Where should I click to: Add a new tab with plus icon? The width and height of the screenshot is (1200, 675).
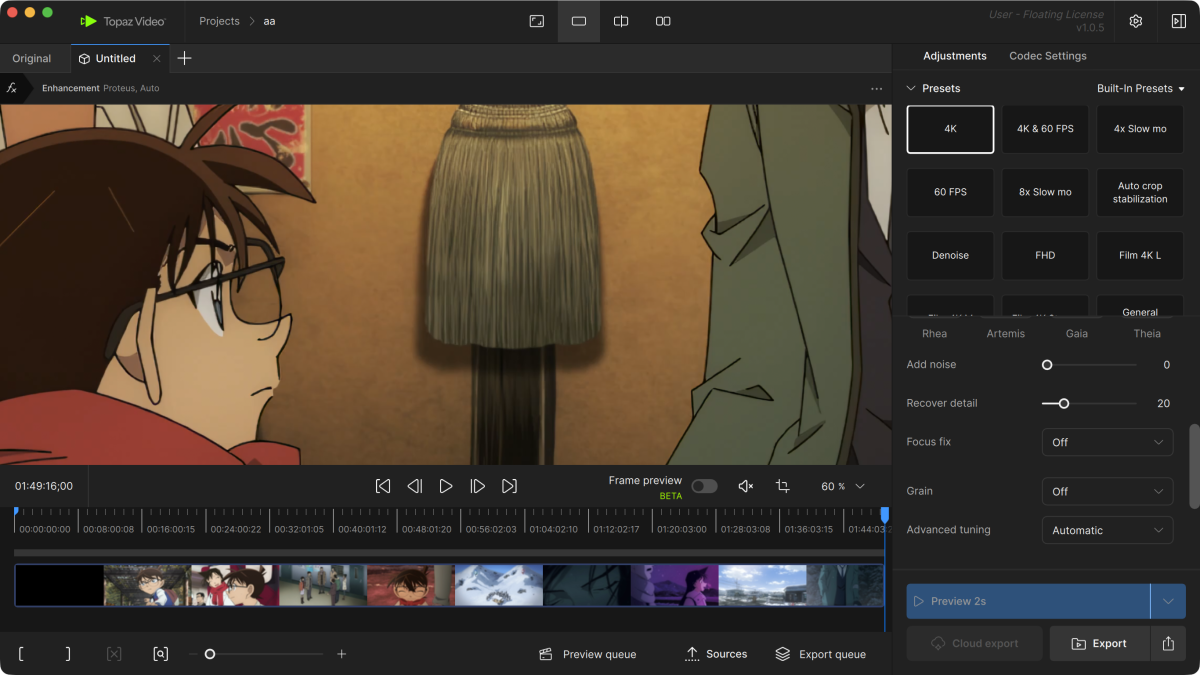(x=184, y=58)
